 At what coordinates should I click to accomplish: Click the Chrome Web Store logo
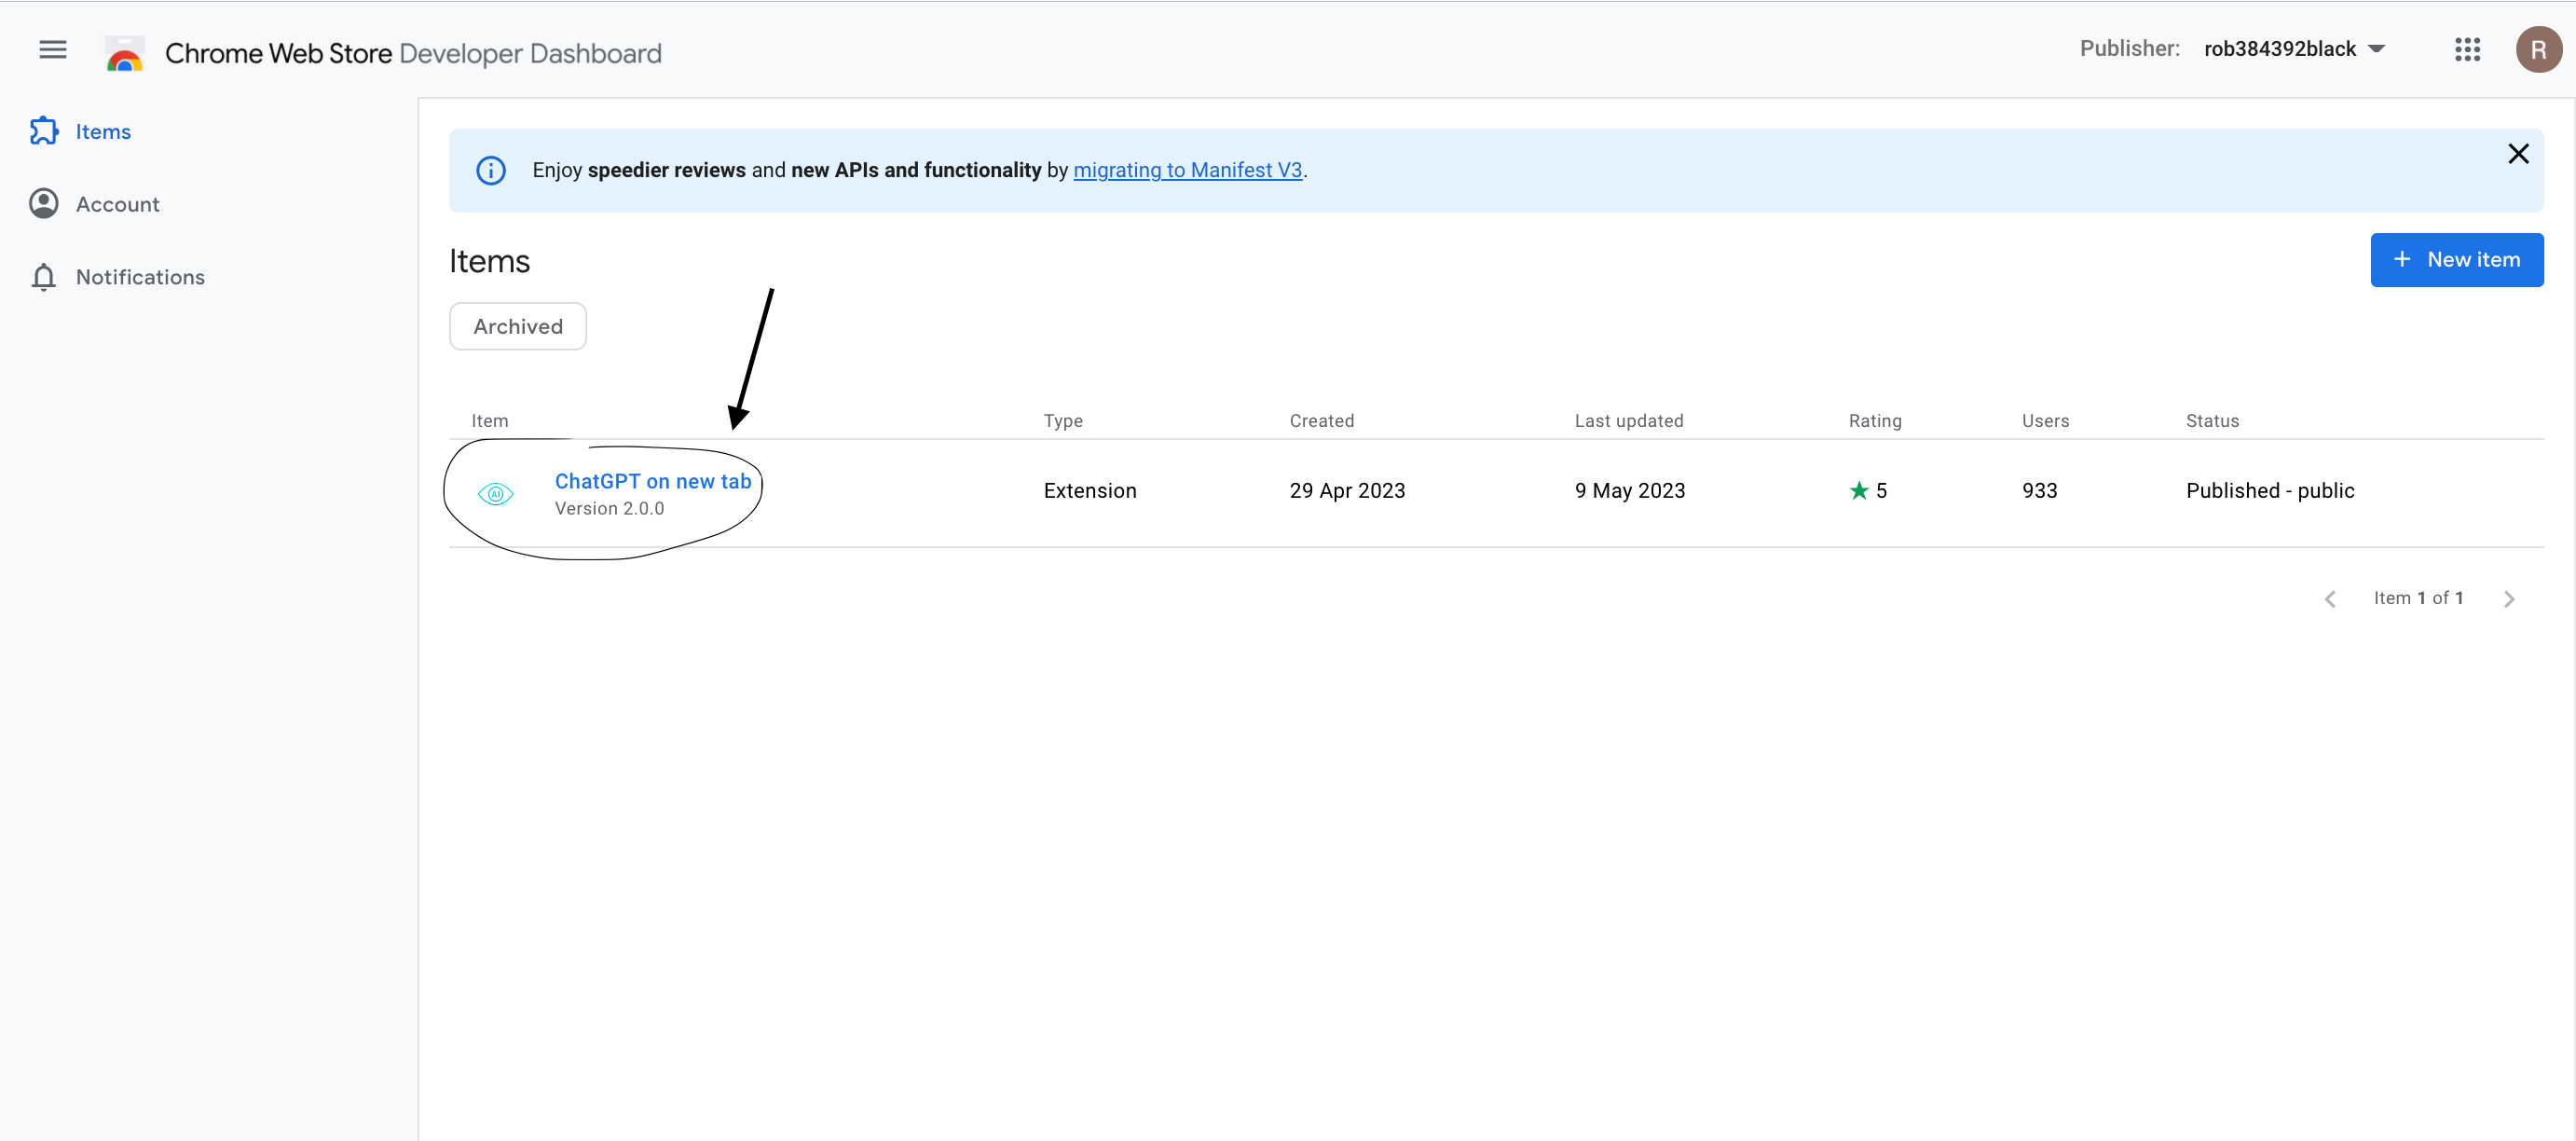[x=125, y=54]
